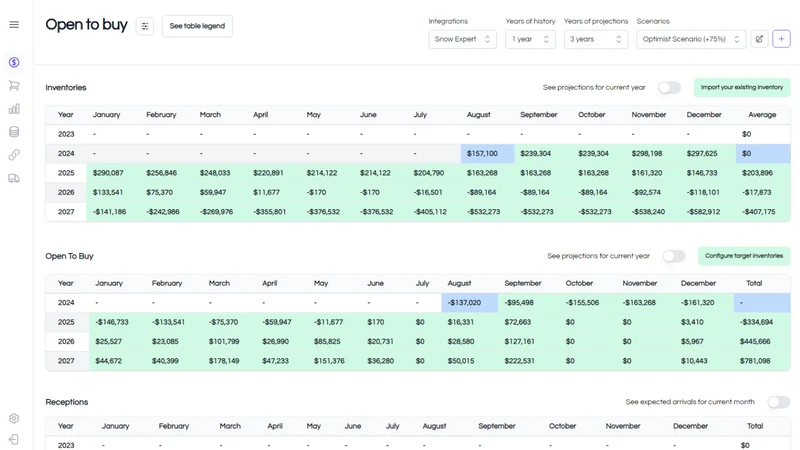Edit the selected scenario with pencil icon

coord(759,39)
